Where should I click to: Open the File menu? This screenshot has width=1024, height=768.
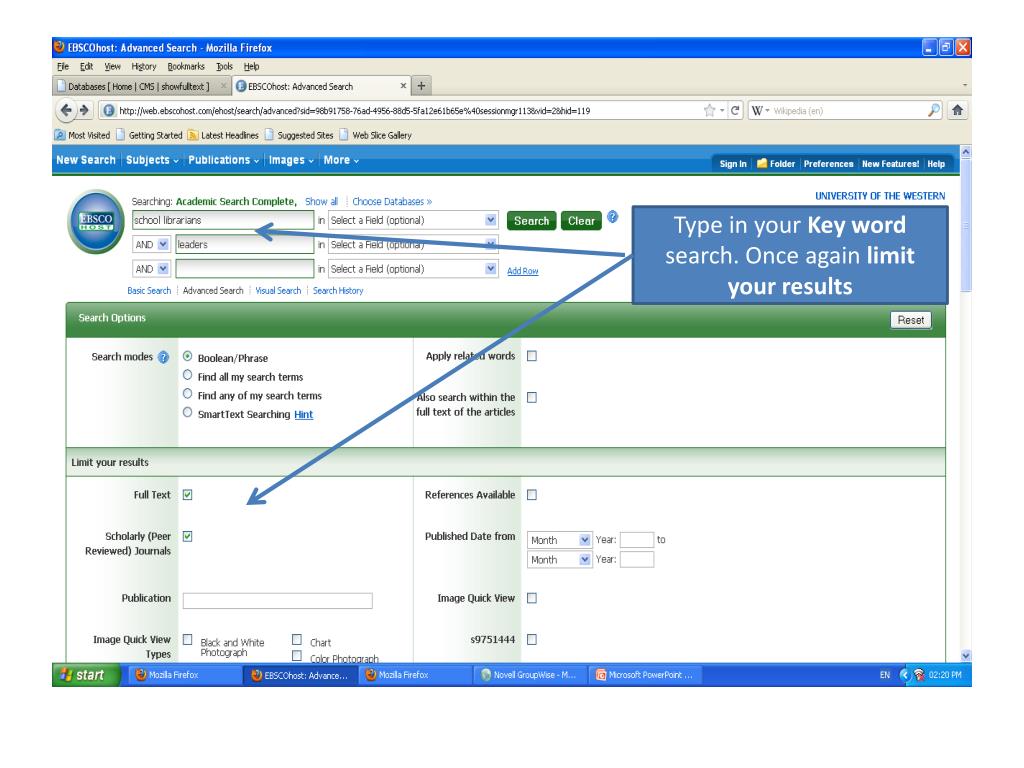[63, 67]
